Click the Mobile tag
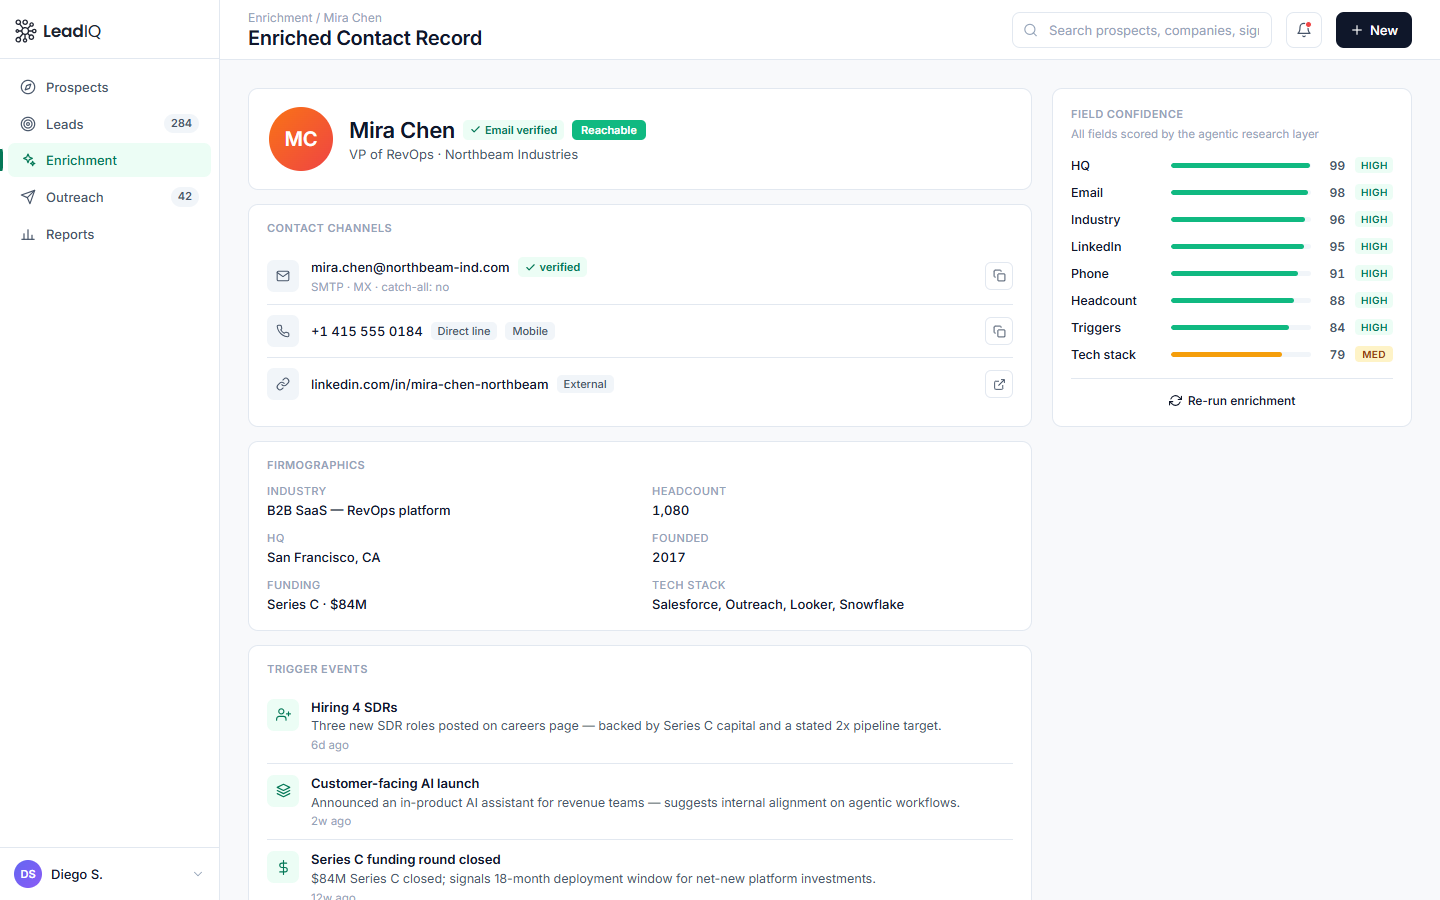This screenshot has width=1440, height=900. [x=530, y=331]
